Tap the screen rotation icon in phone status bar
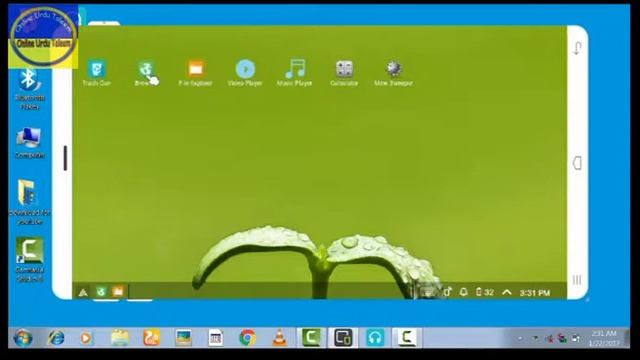Image resolution: width=640 pixels, height=360 pixels. [x=447, y=292]
